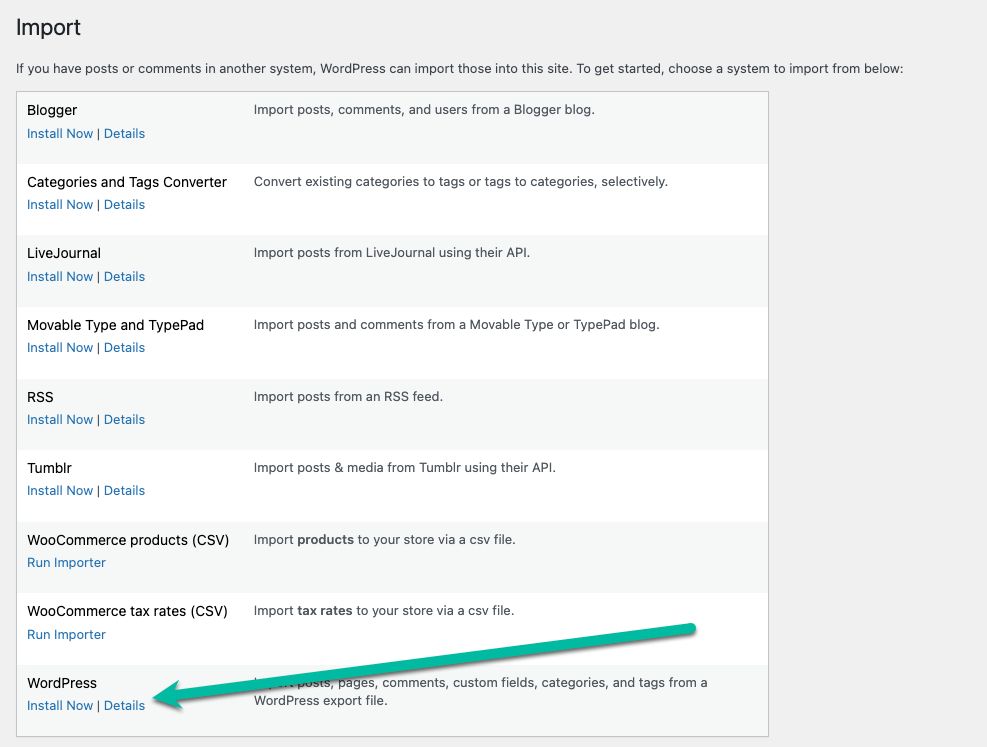Select the WordPress importer row title
This screenshot has height=747, width=987.
[62, 683]
